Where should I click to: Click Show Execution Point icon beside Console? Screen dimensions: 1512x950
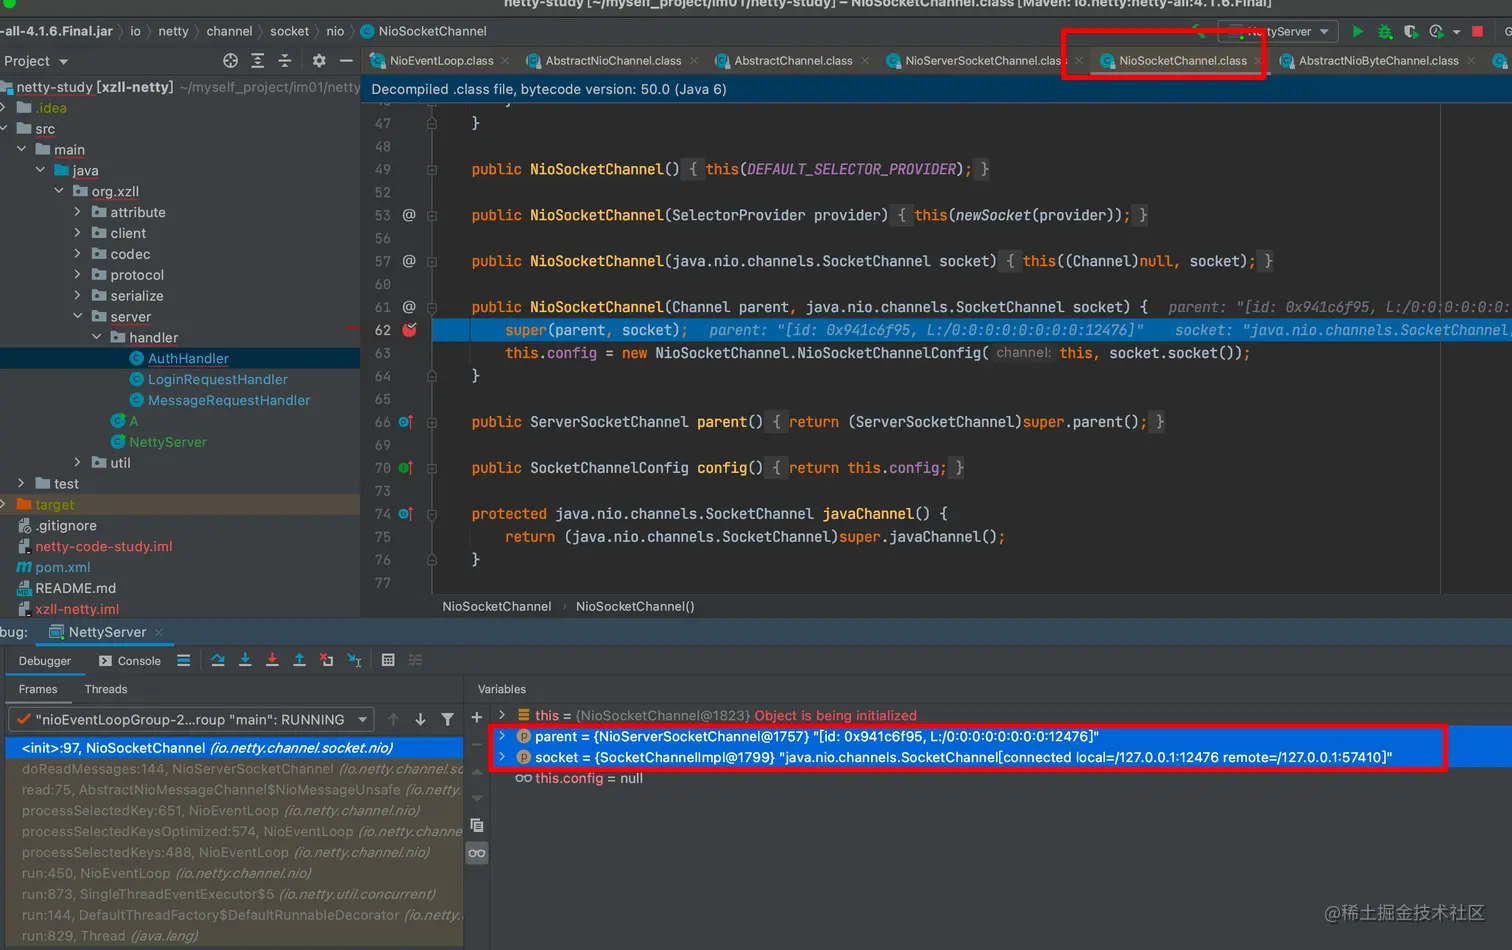tap(184, 660)
